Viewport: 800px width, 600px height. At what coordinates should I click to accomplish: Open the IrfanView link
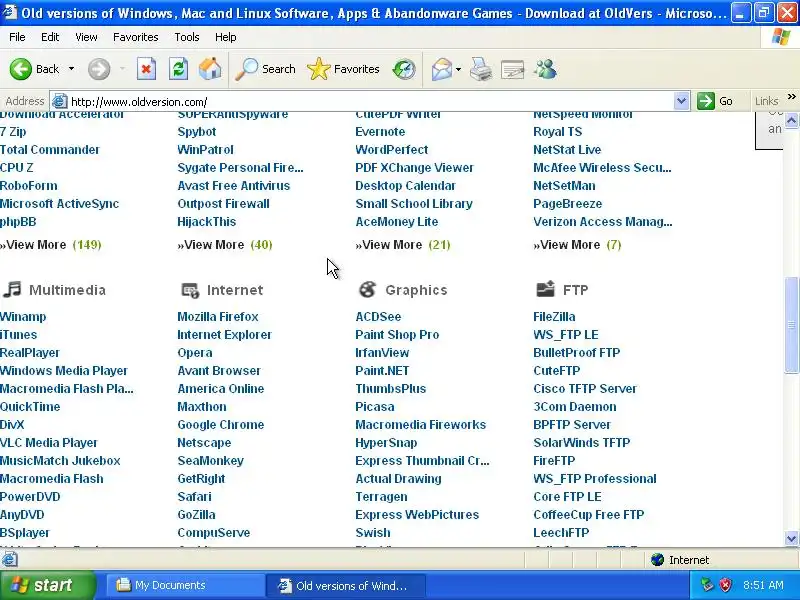tap(382, 353)
